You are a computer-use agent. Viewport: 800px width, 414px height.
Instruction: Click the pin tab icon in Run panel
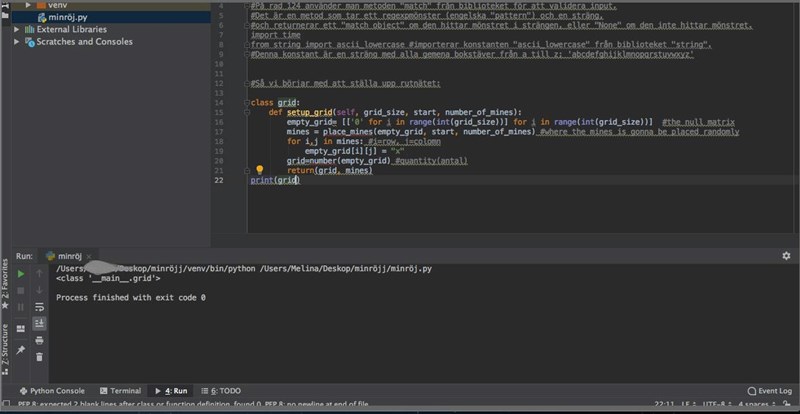pos(20,349)
